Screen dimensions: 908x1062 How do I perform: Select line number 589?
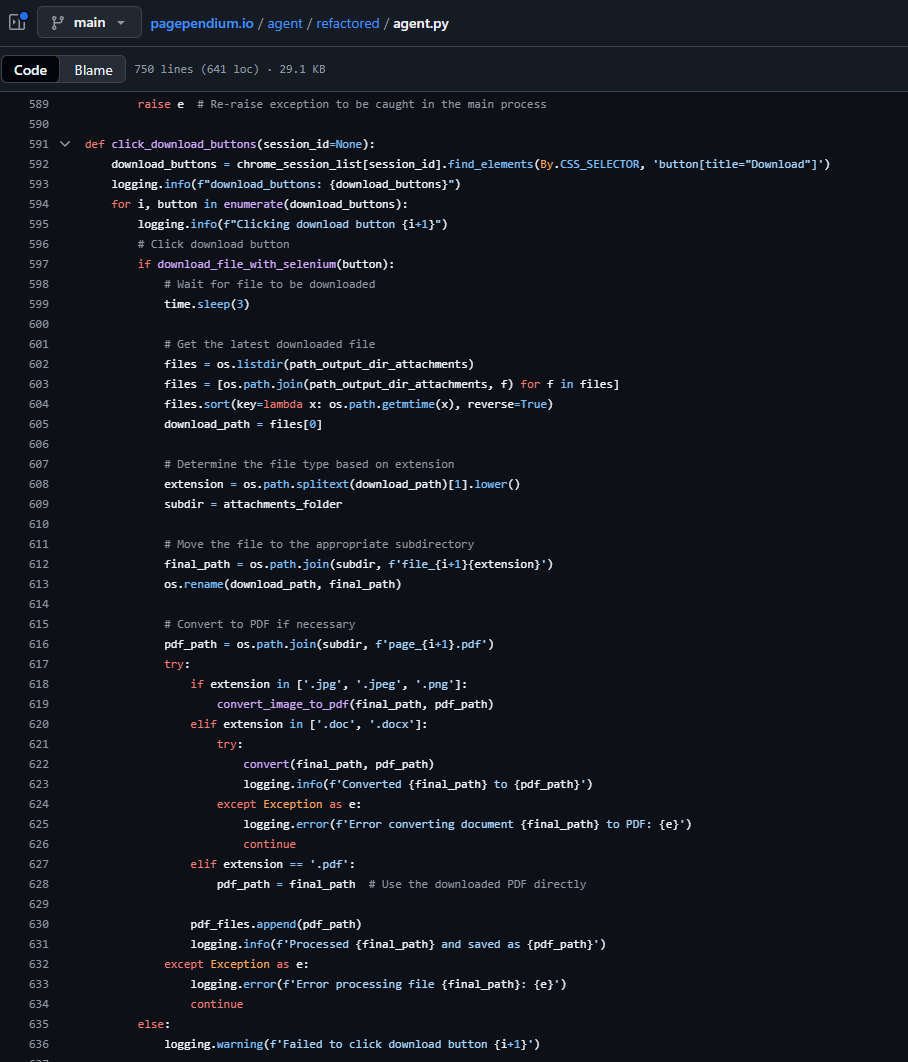(38, 104)
